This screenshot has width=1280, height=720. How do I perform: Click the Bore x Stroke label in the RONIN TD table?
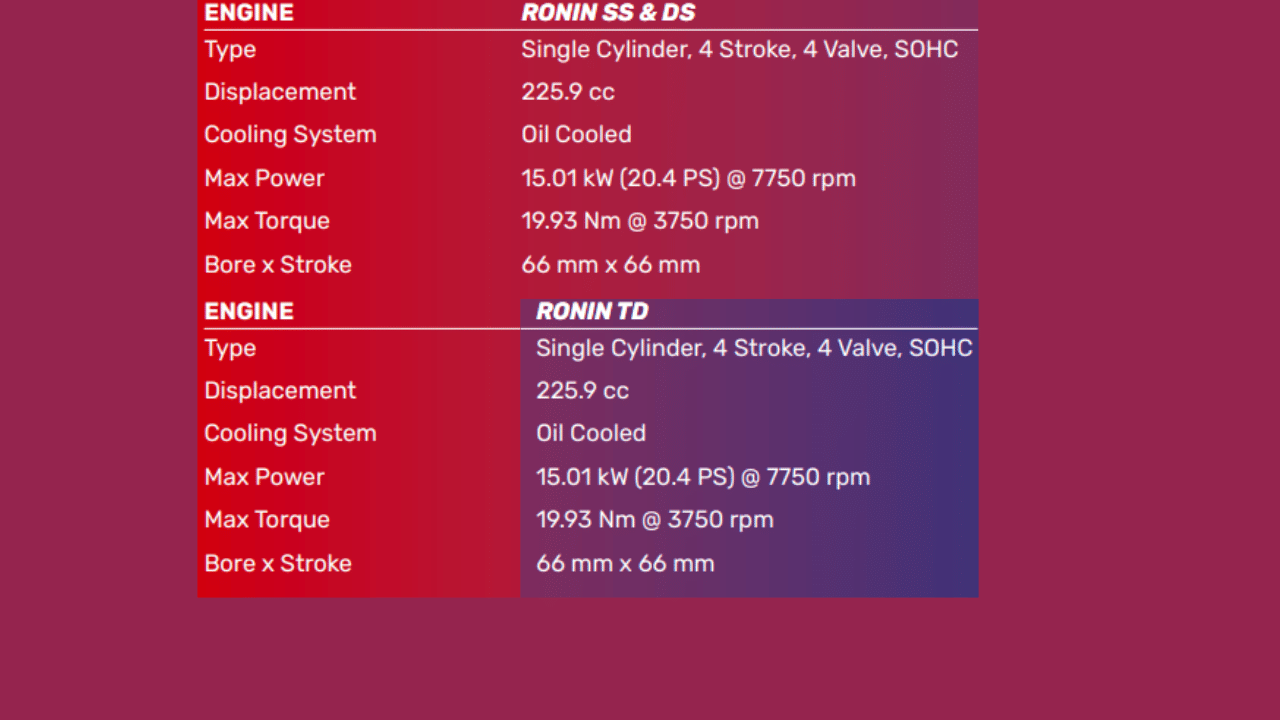click(278, 563)
